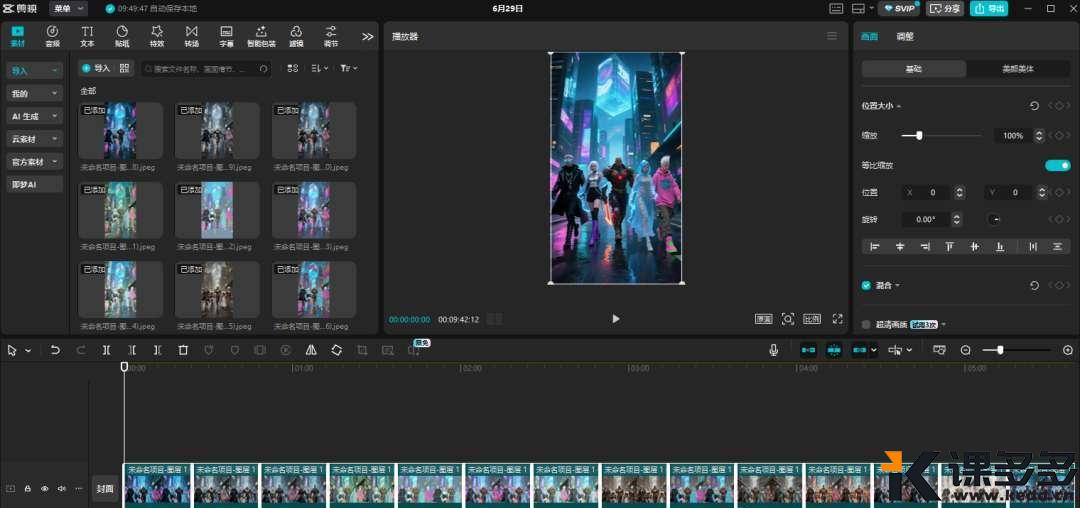
Task: Zoom in the timeline with plus icon
Action: tap(1068, 350)
